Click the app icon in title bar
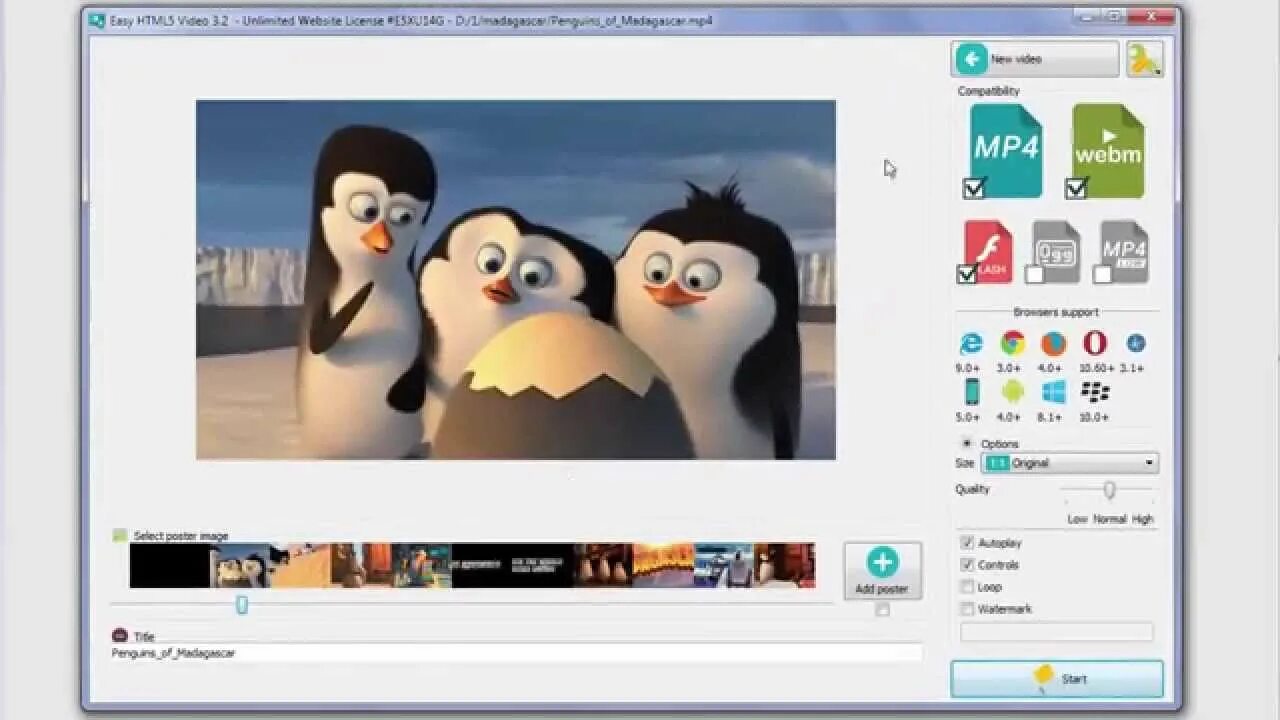 click(x=97, y=20)
